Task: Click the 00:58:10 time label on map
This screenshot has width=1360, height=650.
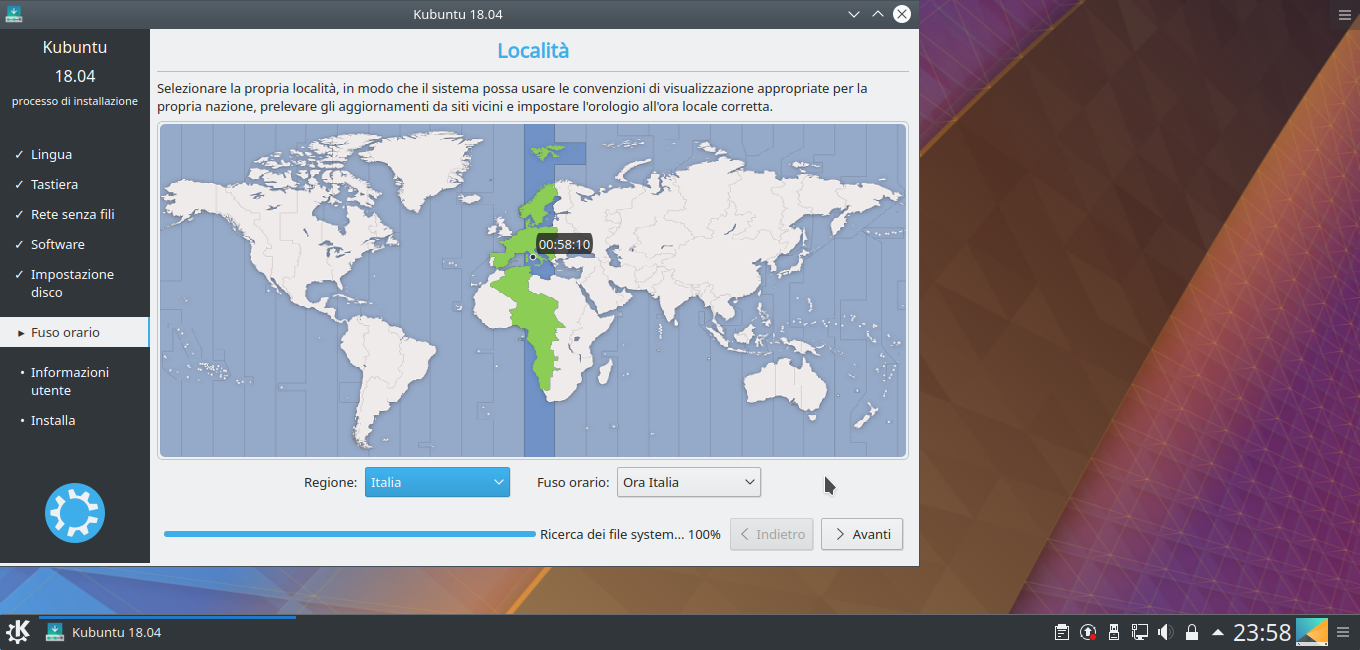Action: click(x=564, y=244)
